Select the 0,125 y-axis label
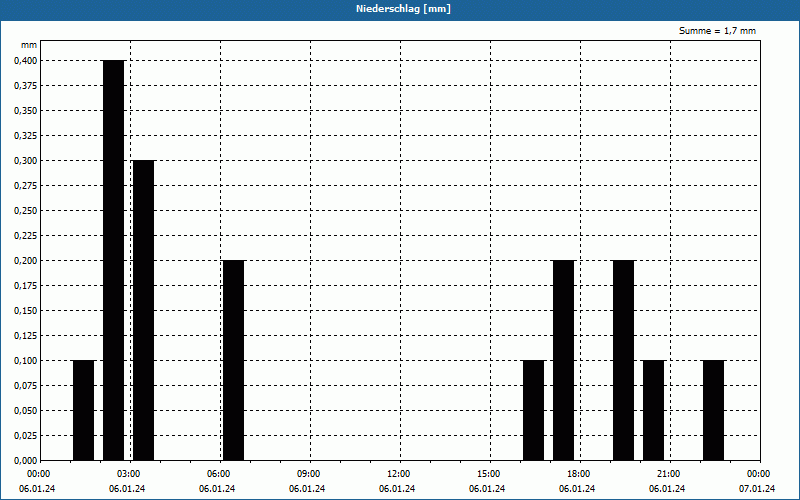 coord(26,336)
